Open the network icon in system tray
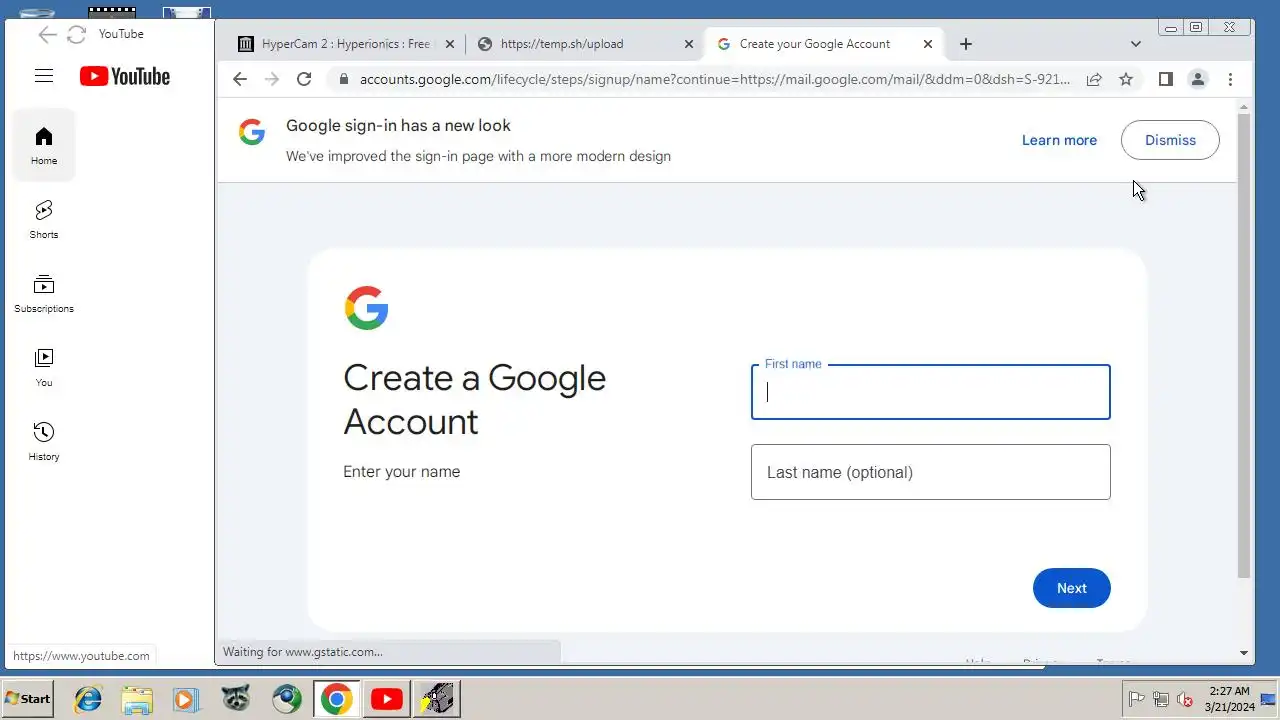The image size is (1280, 720). [x=1161, y=699]
